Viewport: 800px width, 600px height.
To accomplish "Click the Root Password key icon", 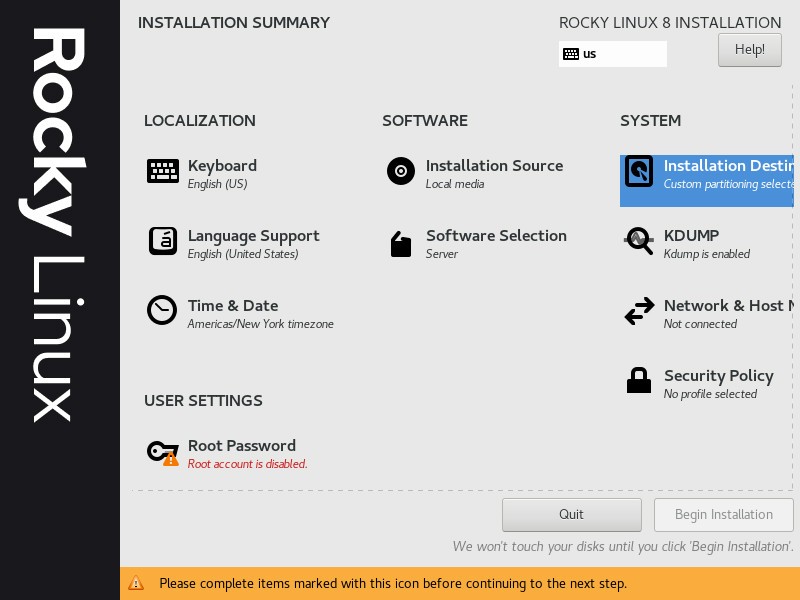I will (x=163, y=453).
